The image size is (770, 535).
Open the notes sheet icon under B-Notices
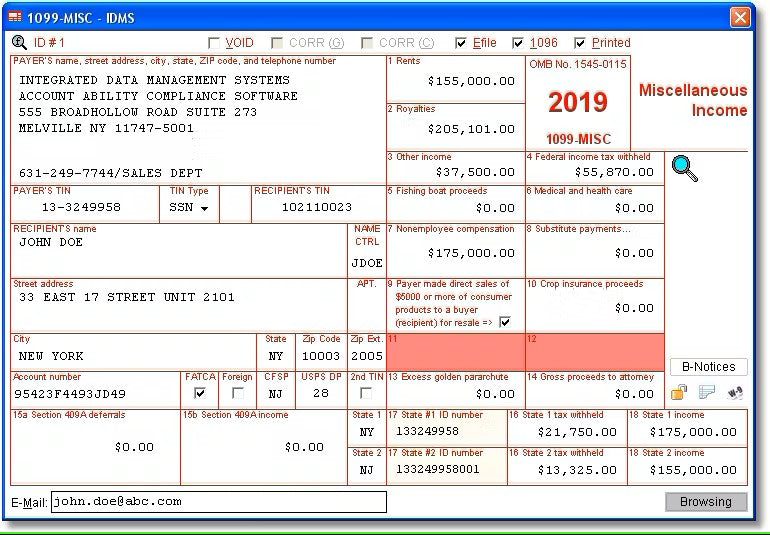(x=707, y=393)
